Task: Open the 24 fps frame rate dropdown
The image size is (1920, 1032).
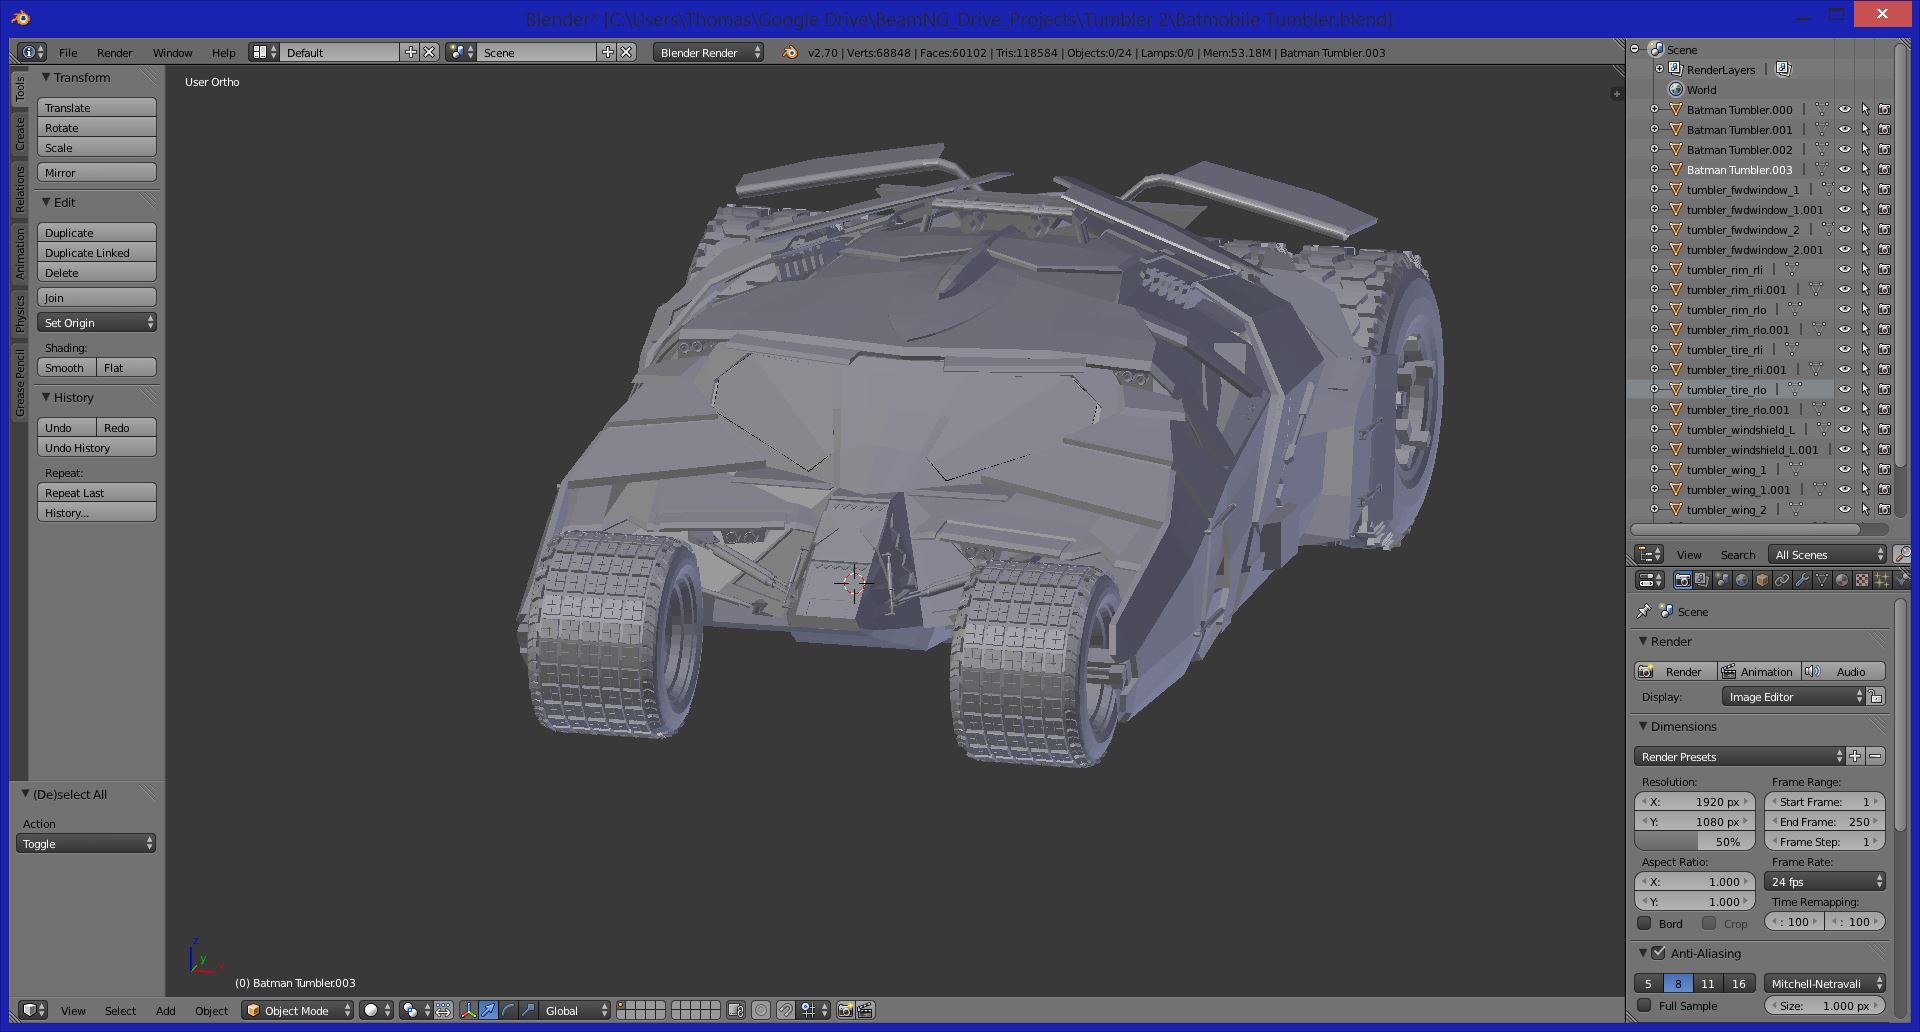Action: pos(1825,881)
